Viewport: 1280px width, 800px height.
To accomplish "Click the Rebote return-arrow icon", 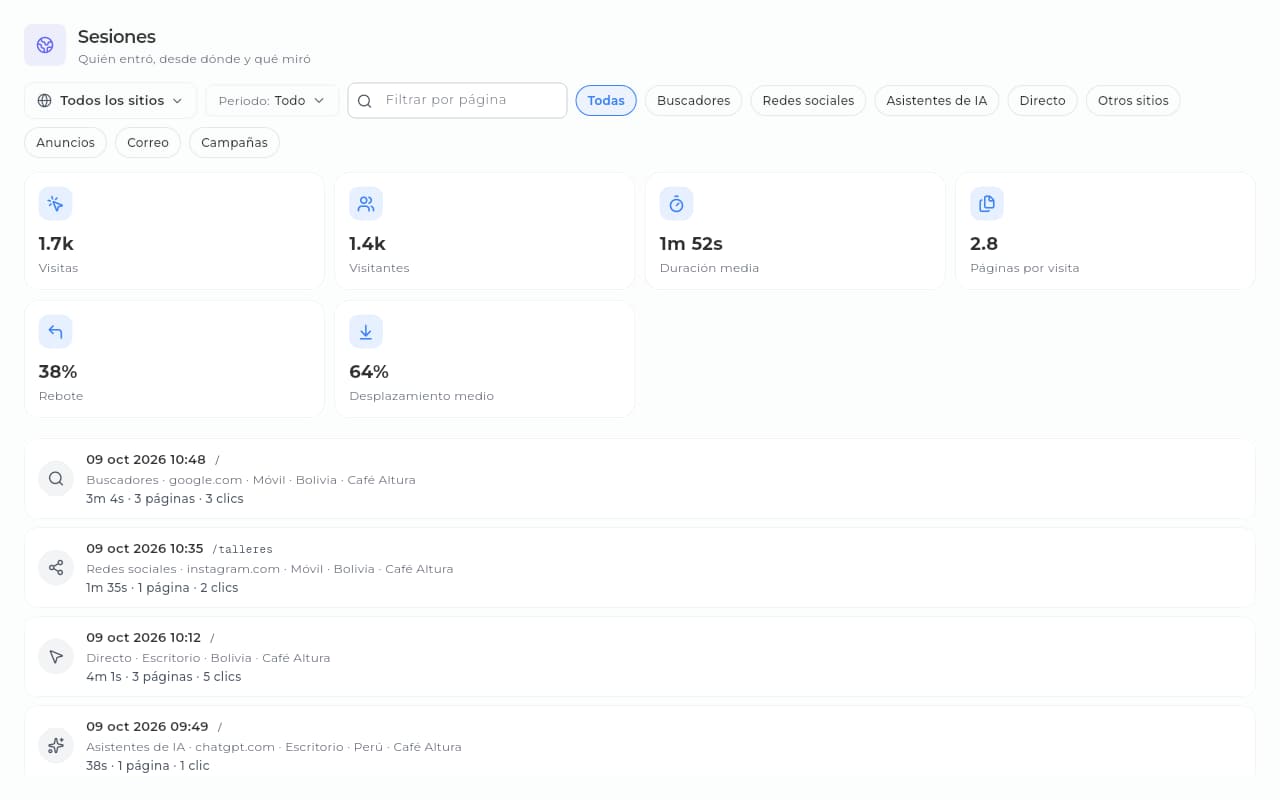I will tap(55, 332).
